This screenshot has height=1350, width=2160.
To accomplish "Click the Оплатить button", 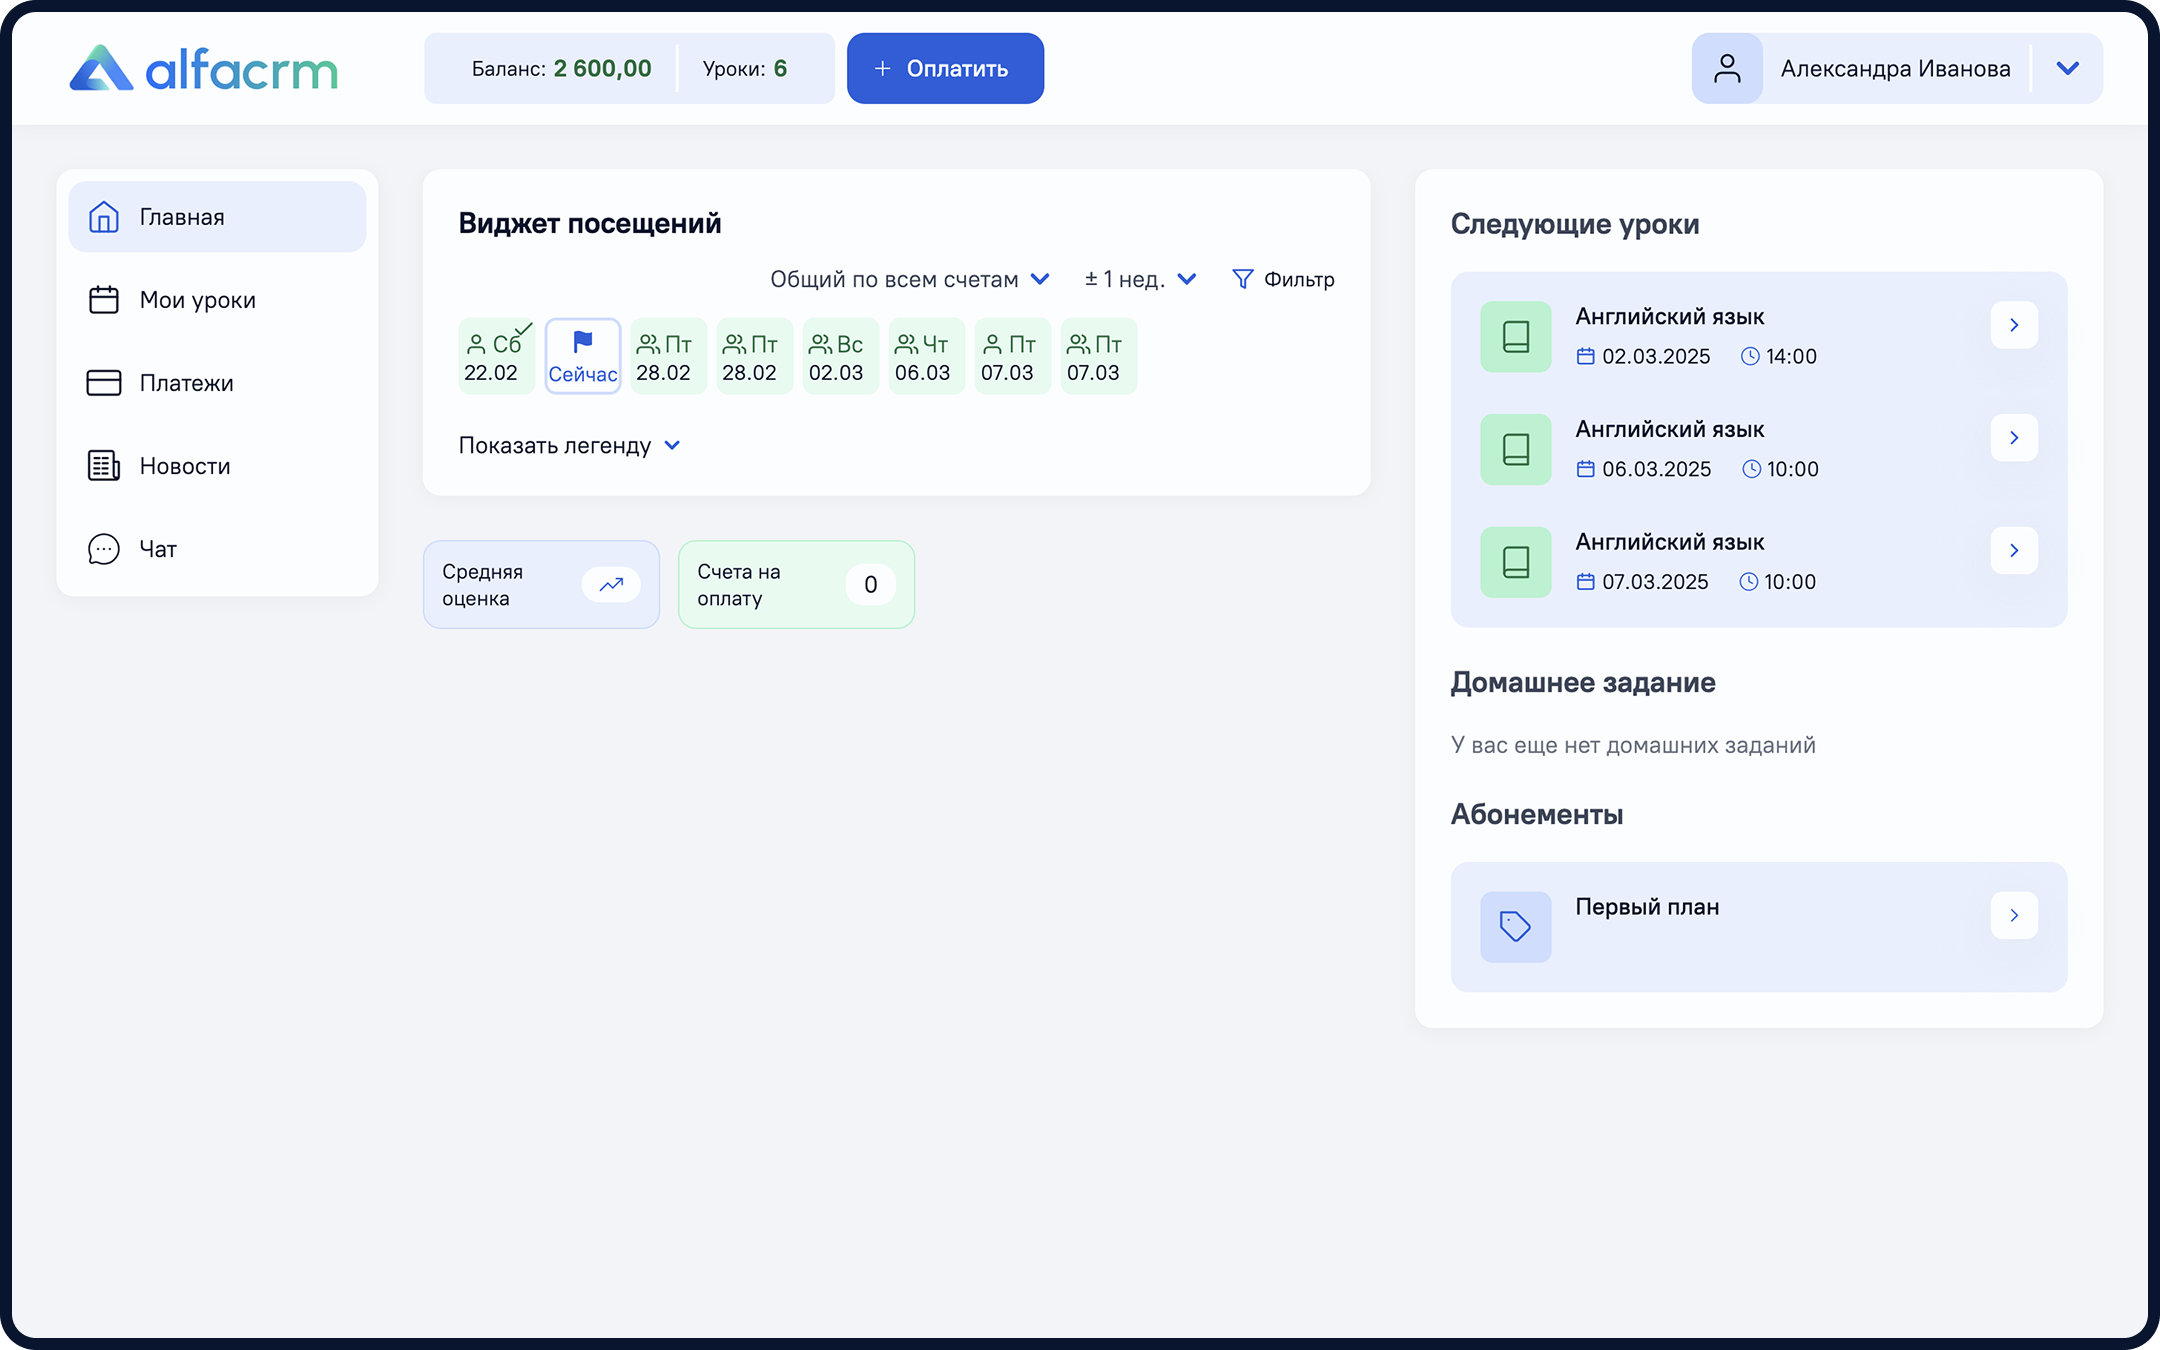I will pyautogui.click(x=945, y=68).
